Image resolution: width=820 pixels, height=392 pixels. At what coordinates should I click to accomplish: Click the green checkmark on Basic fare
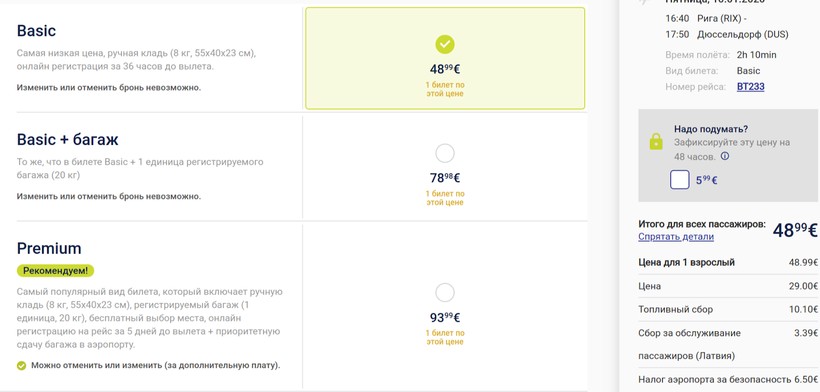coord(445,45)
